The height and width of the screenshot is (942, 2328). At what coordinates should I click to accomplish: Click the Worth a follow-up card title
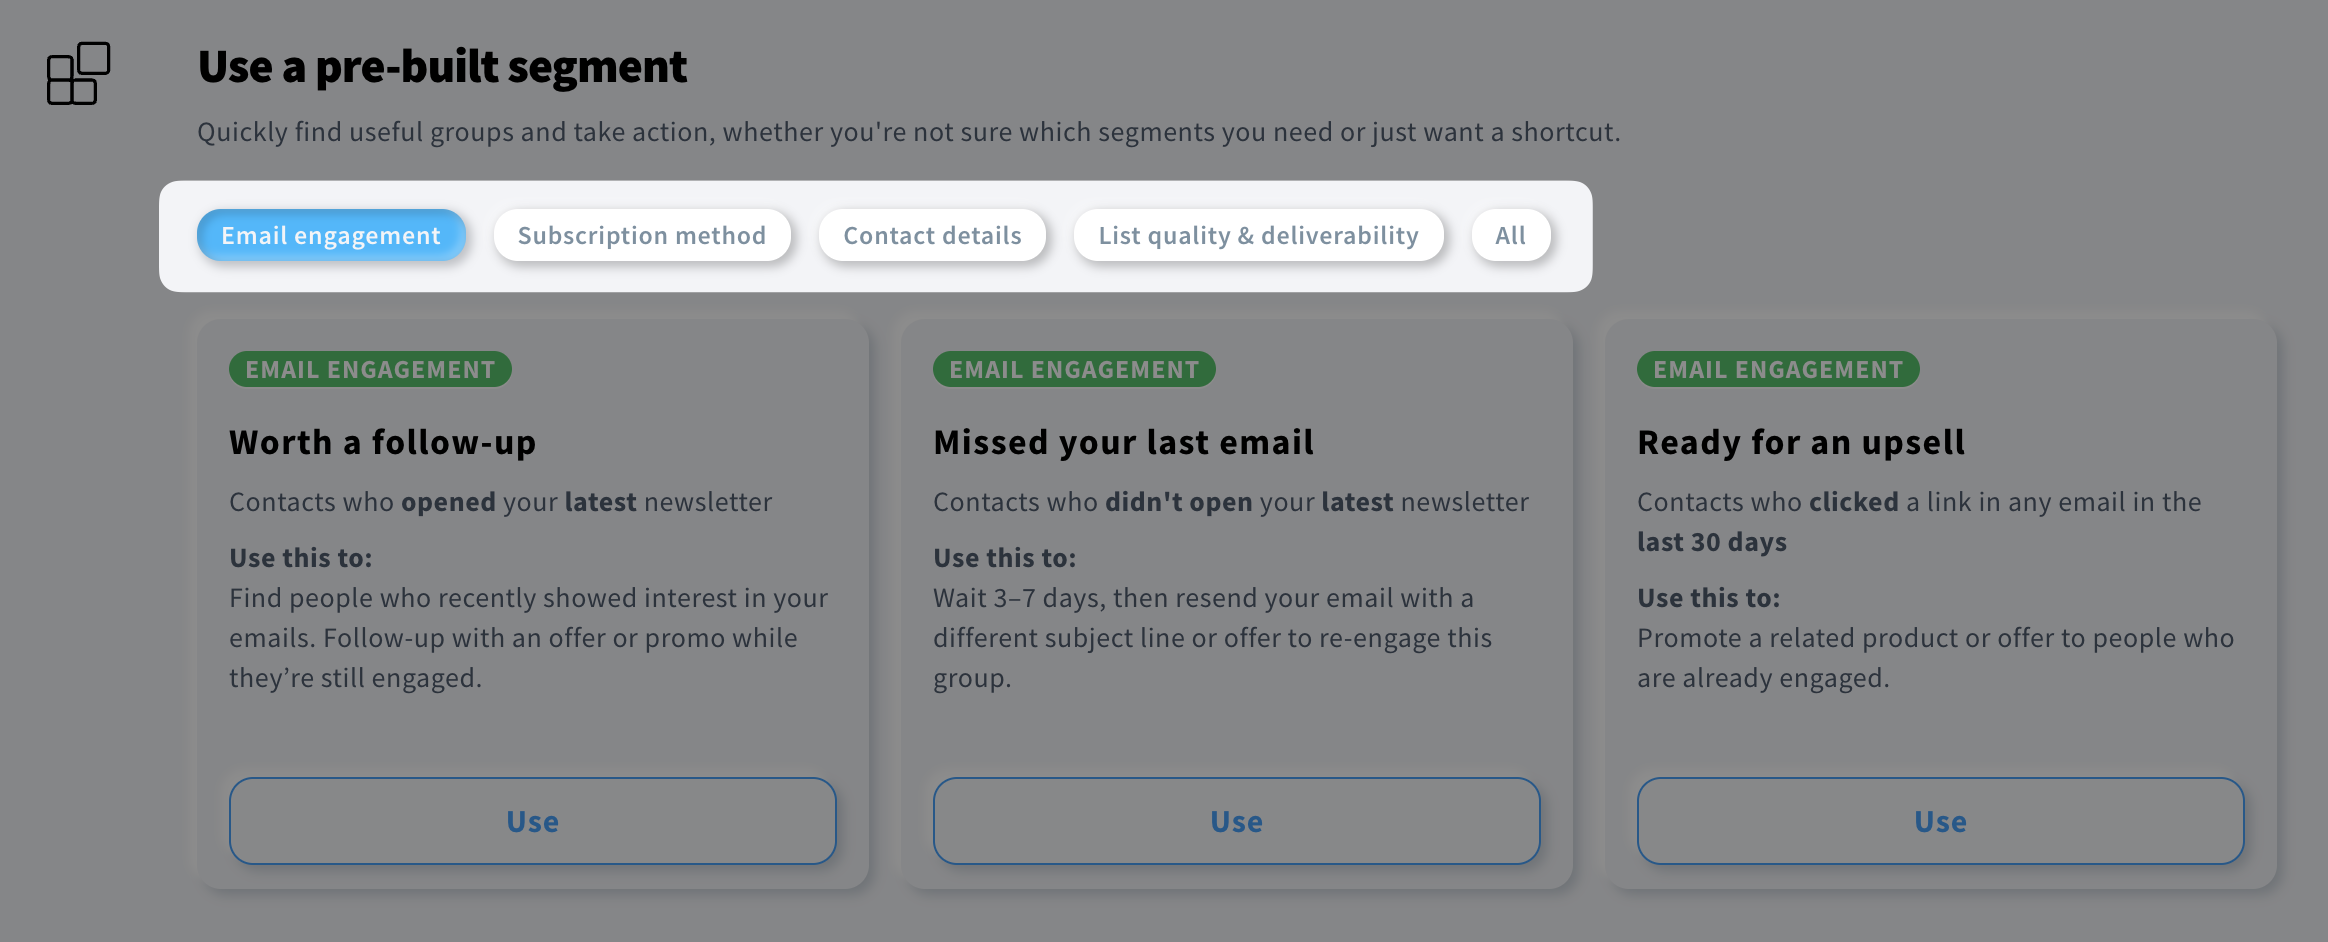click(382, 443)
